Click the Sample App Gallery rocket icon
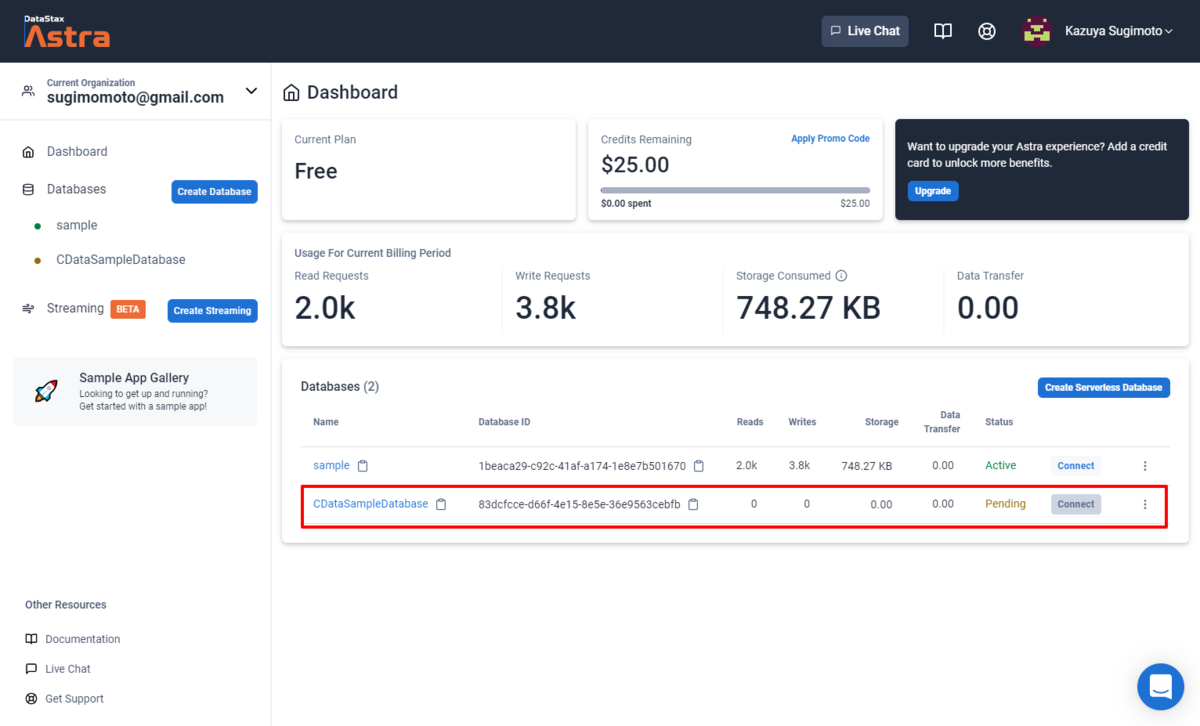The width and height of the screenshot is (1200, 726). pos(45,391)
